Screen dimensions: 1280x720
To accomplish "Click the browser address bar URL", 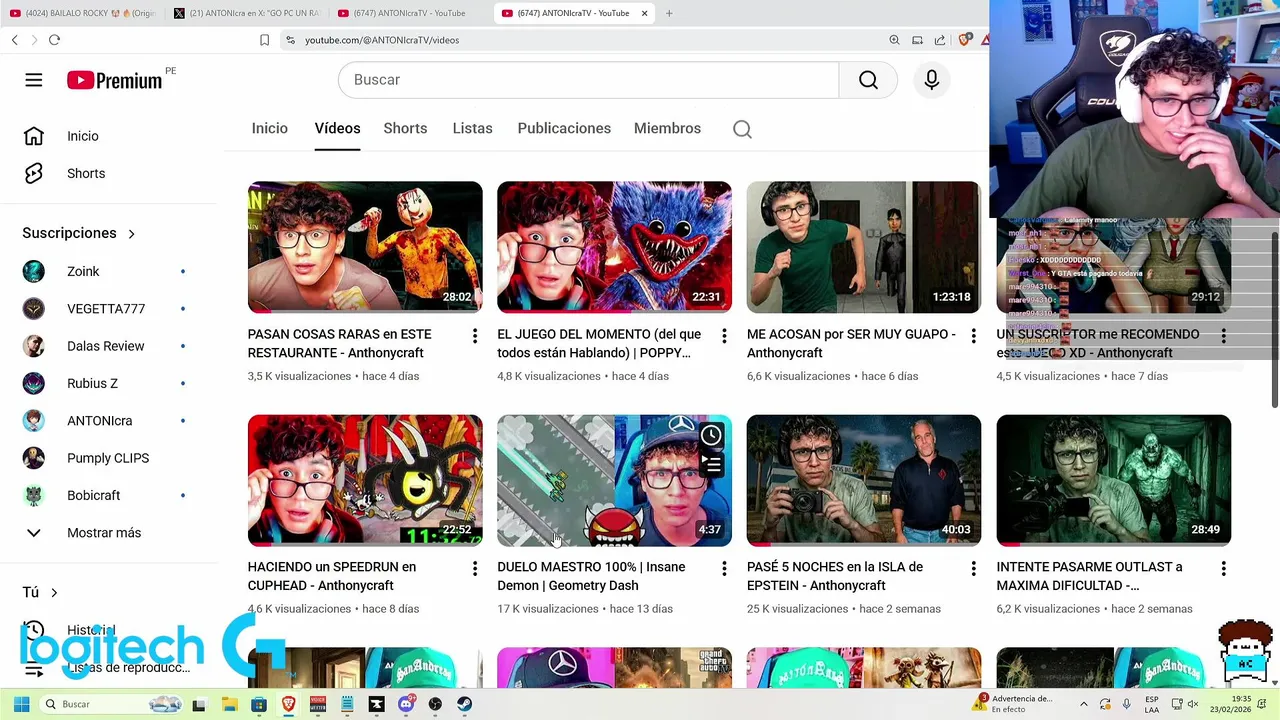I will (x=382, y=40).
